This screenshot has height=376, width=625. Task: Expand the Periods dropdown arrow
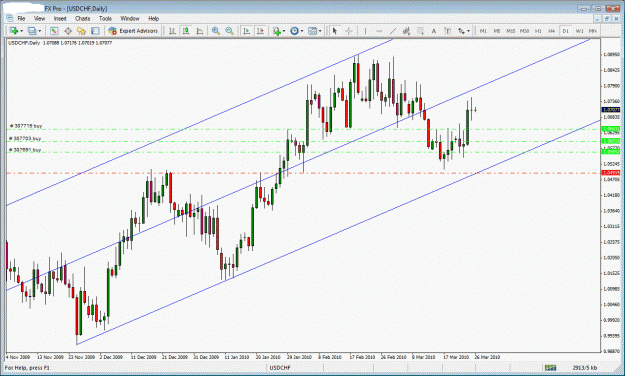pyautogui.click(x=302, y=31)
